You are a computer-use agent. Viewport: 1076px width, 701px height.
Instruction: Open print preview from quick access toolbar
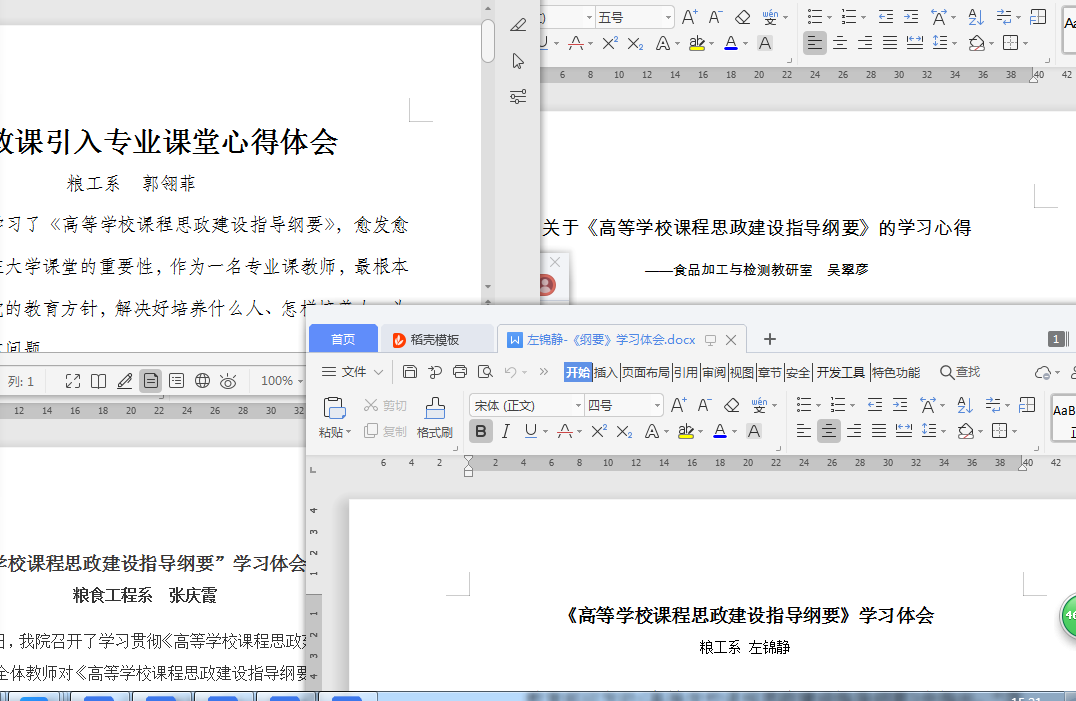485,372
